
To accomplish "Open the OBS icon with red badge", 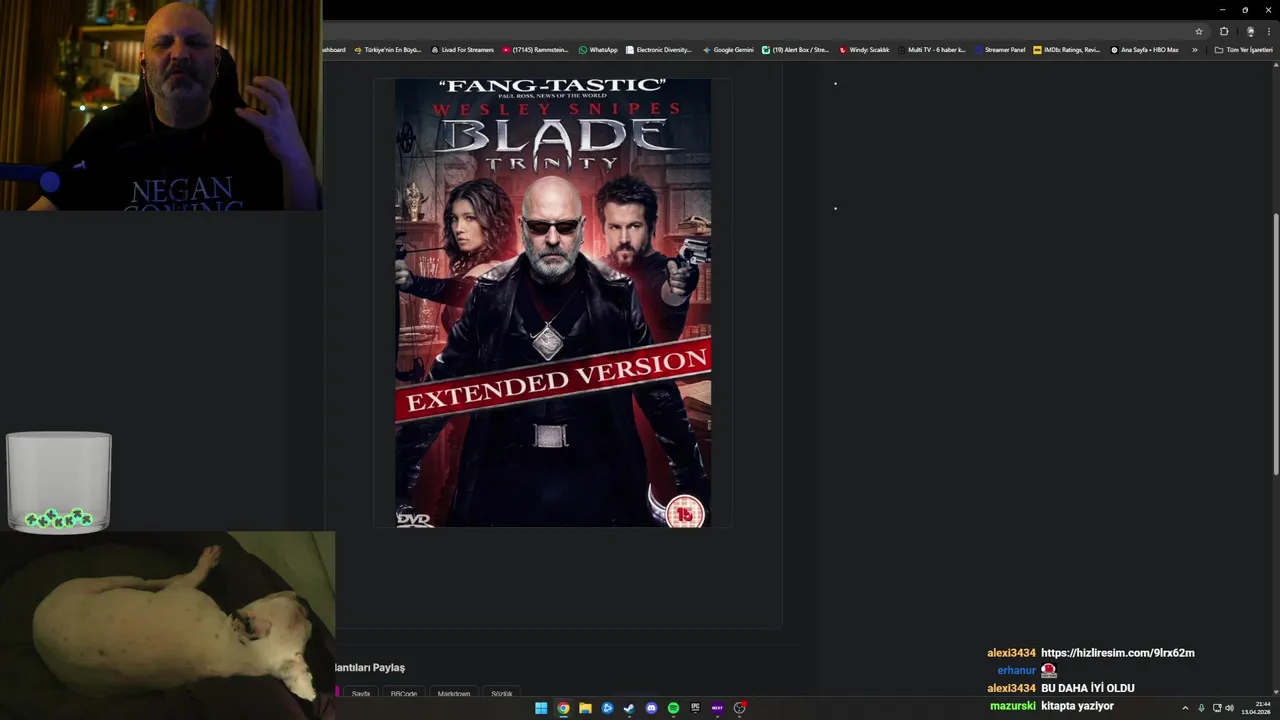I will [740, 708].
